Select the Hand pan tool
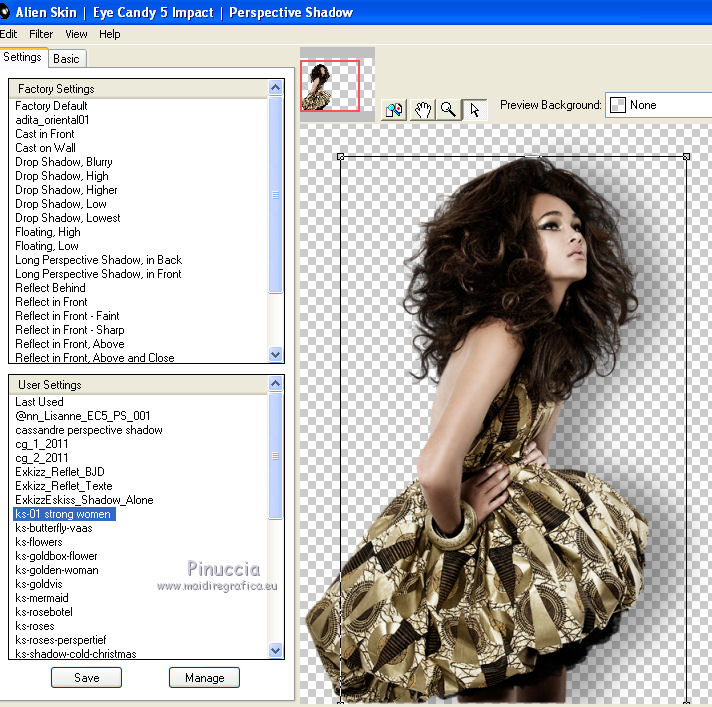 (x=422, y=110)
